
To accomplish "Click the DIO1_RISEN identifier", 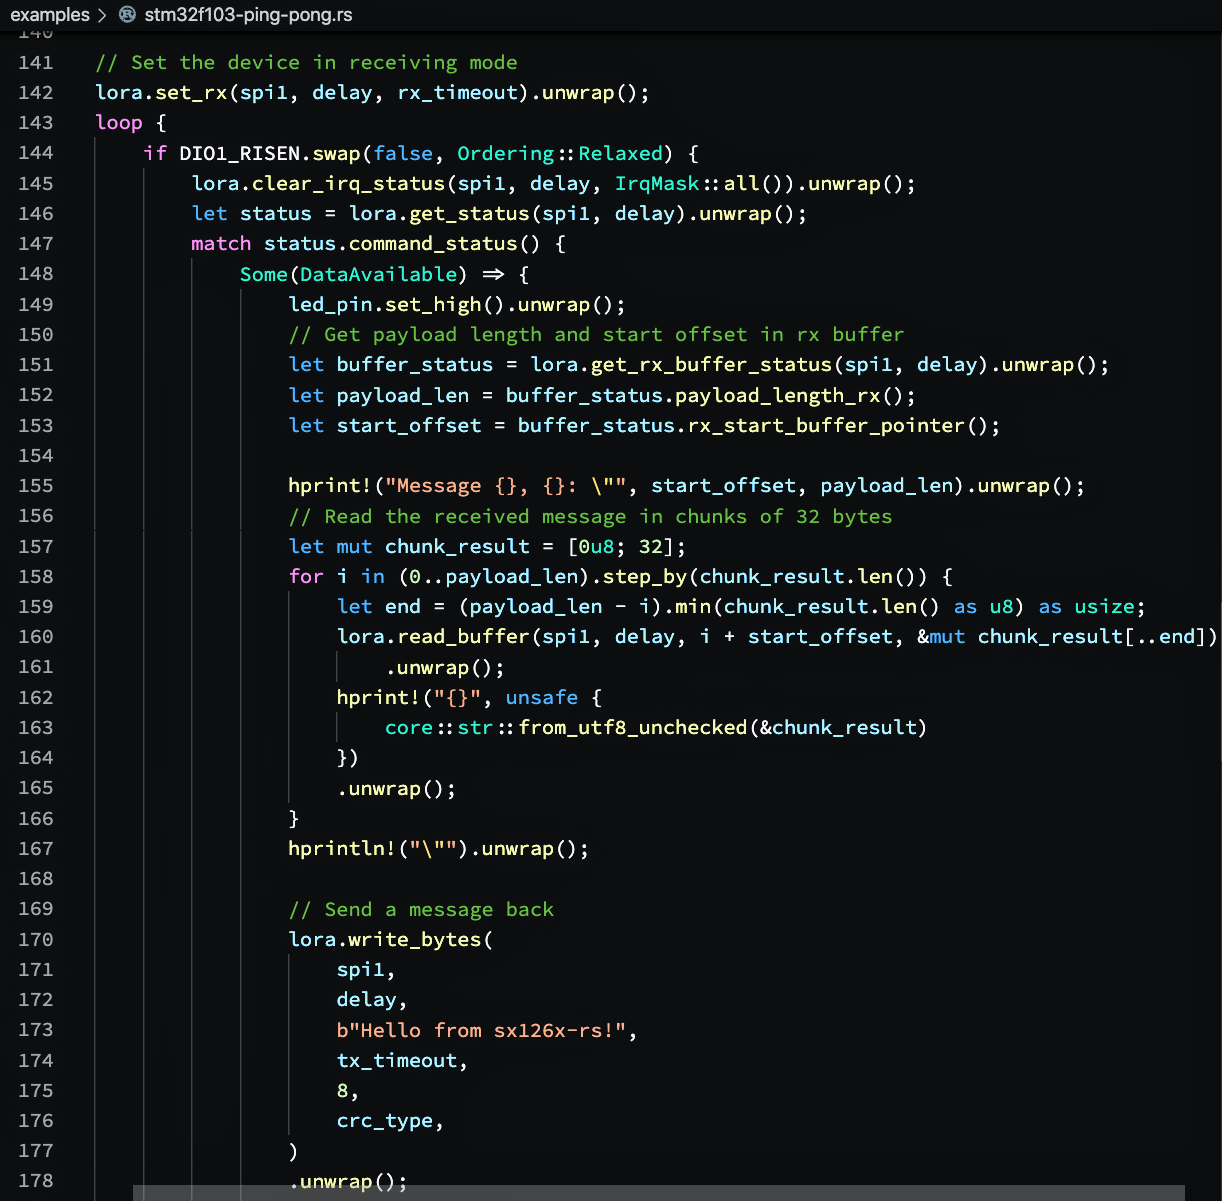I will pos(240,153).
